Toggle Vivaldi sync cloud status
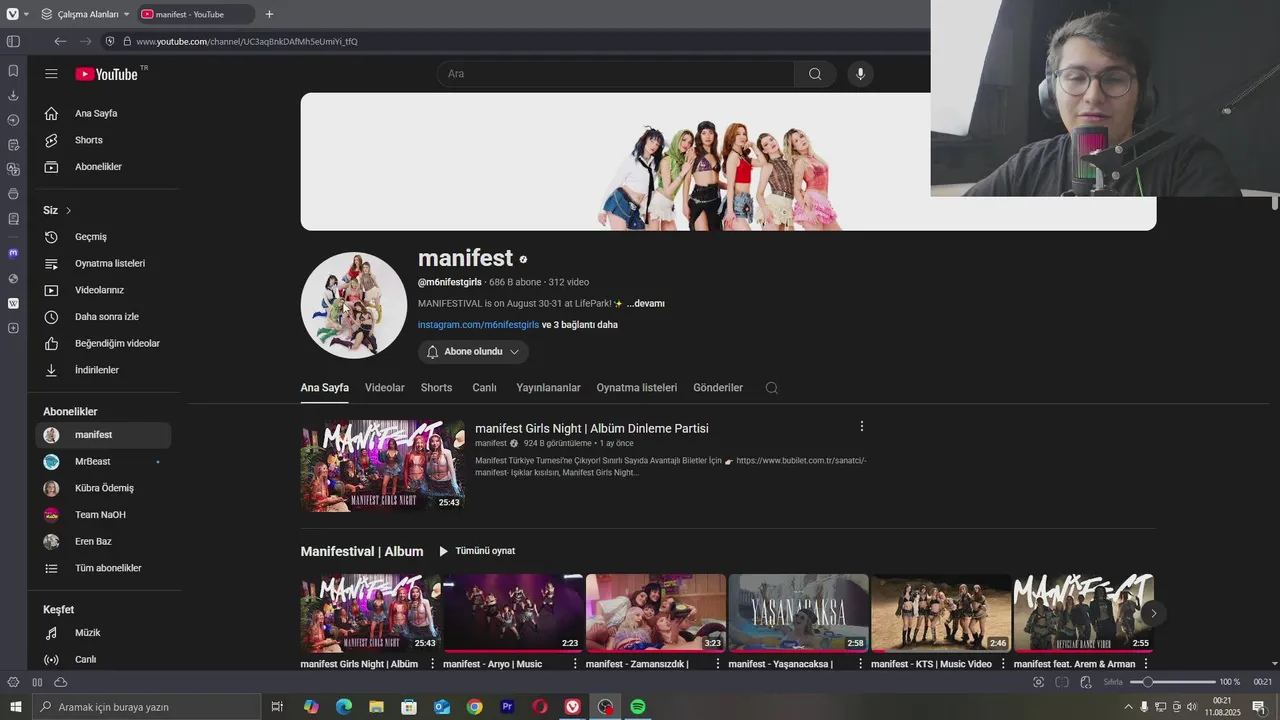The width and height of the screenshot is (1280, 720). [x=61, y=682]
